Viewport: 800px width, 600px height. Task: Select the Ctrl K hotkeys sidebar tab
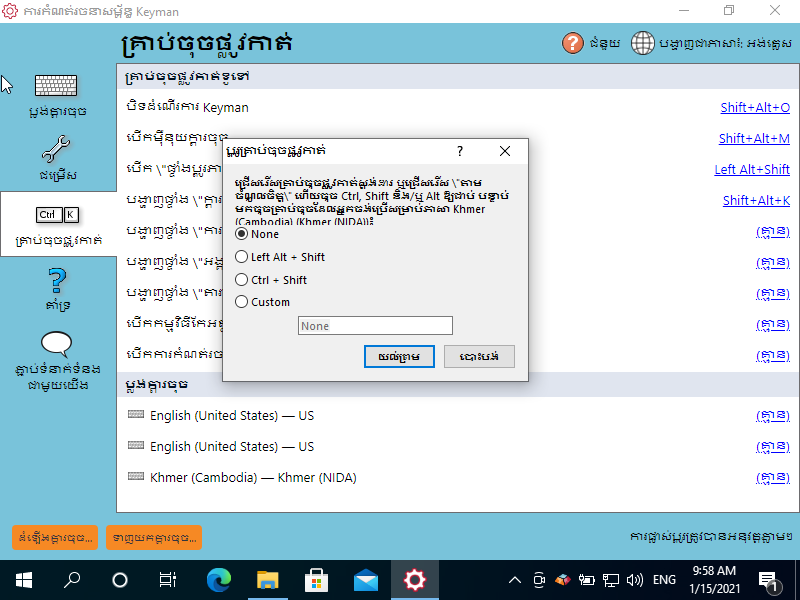58,225
